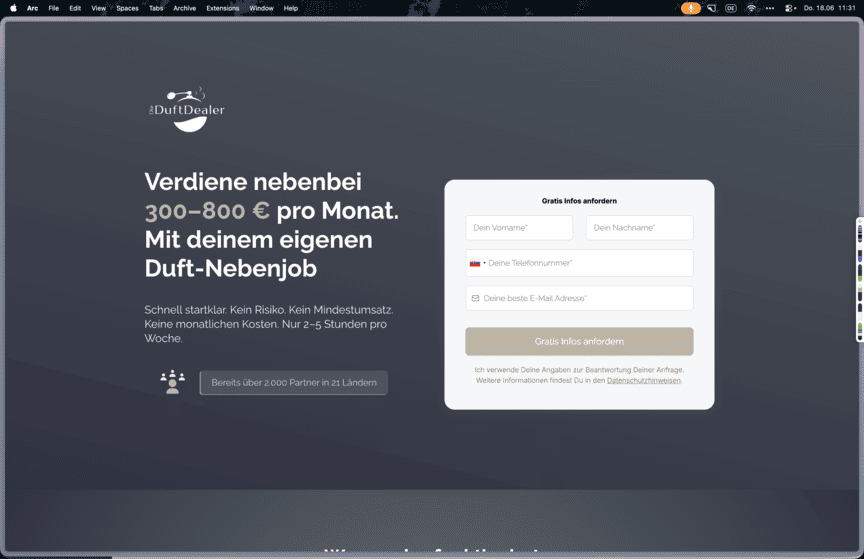Screen dimensions: 864x559
Task: Click the date and time in menu bar
Action: [x=829, y=8]
